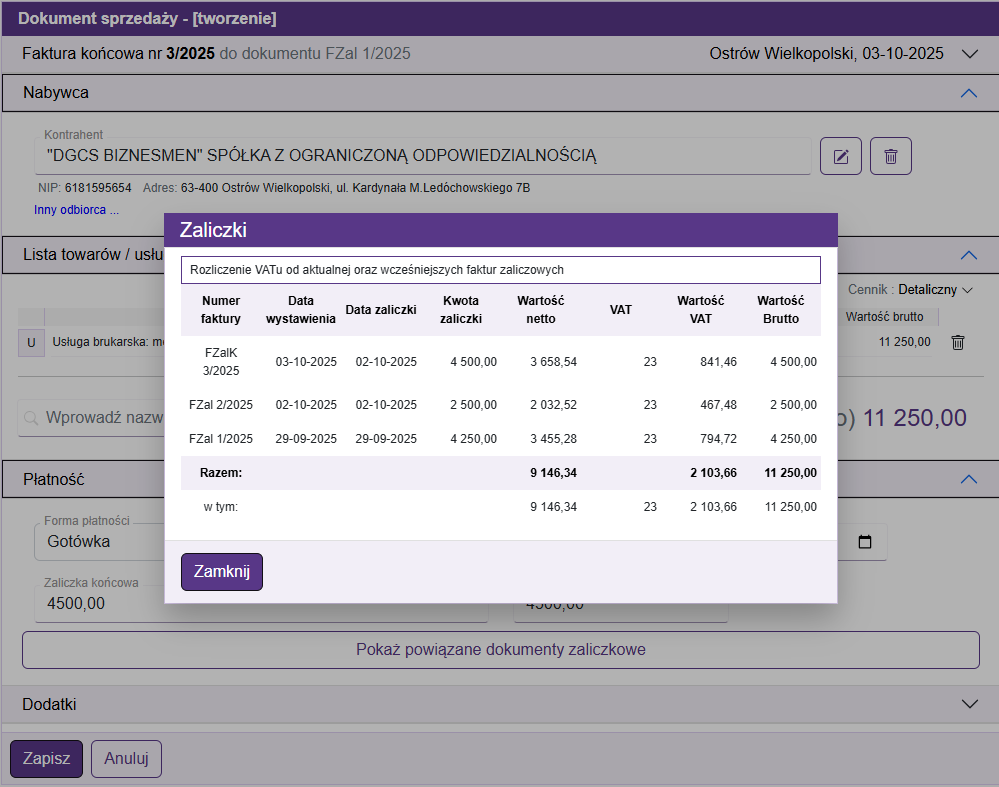
Task: Click the U unit marker of item row
Action: tap(31, 342)
